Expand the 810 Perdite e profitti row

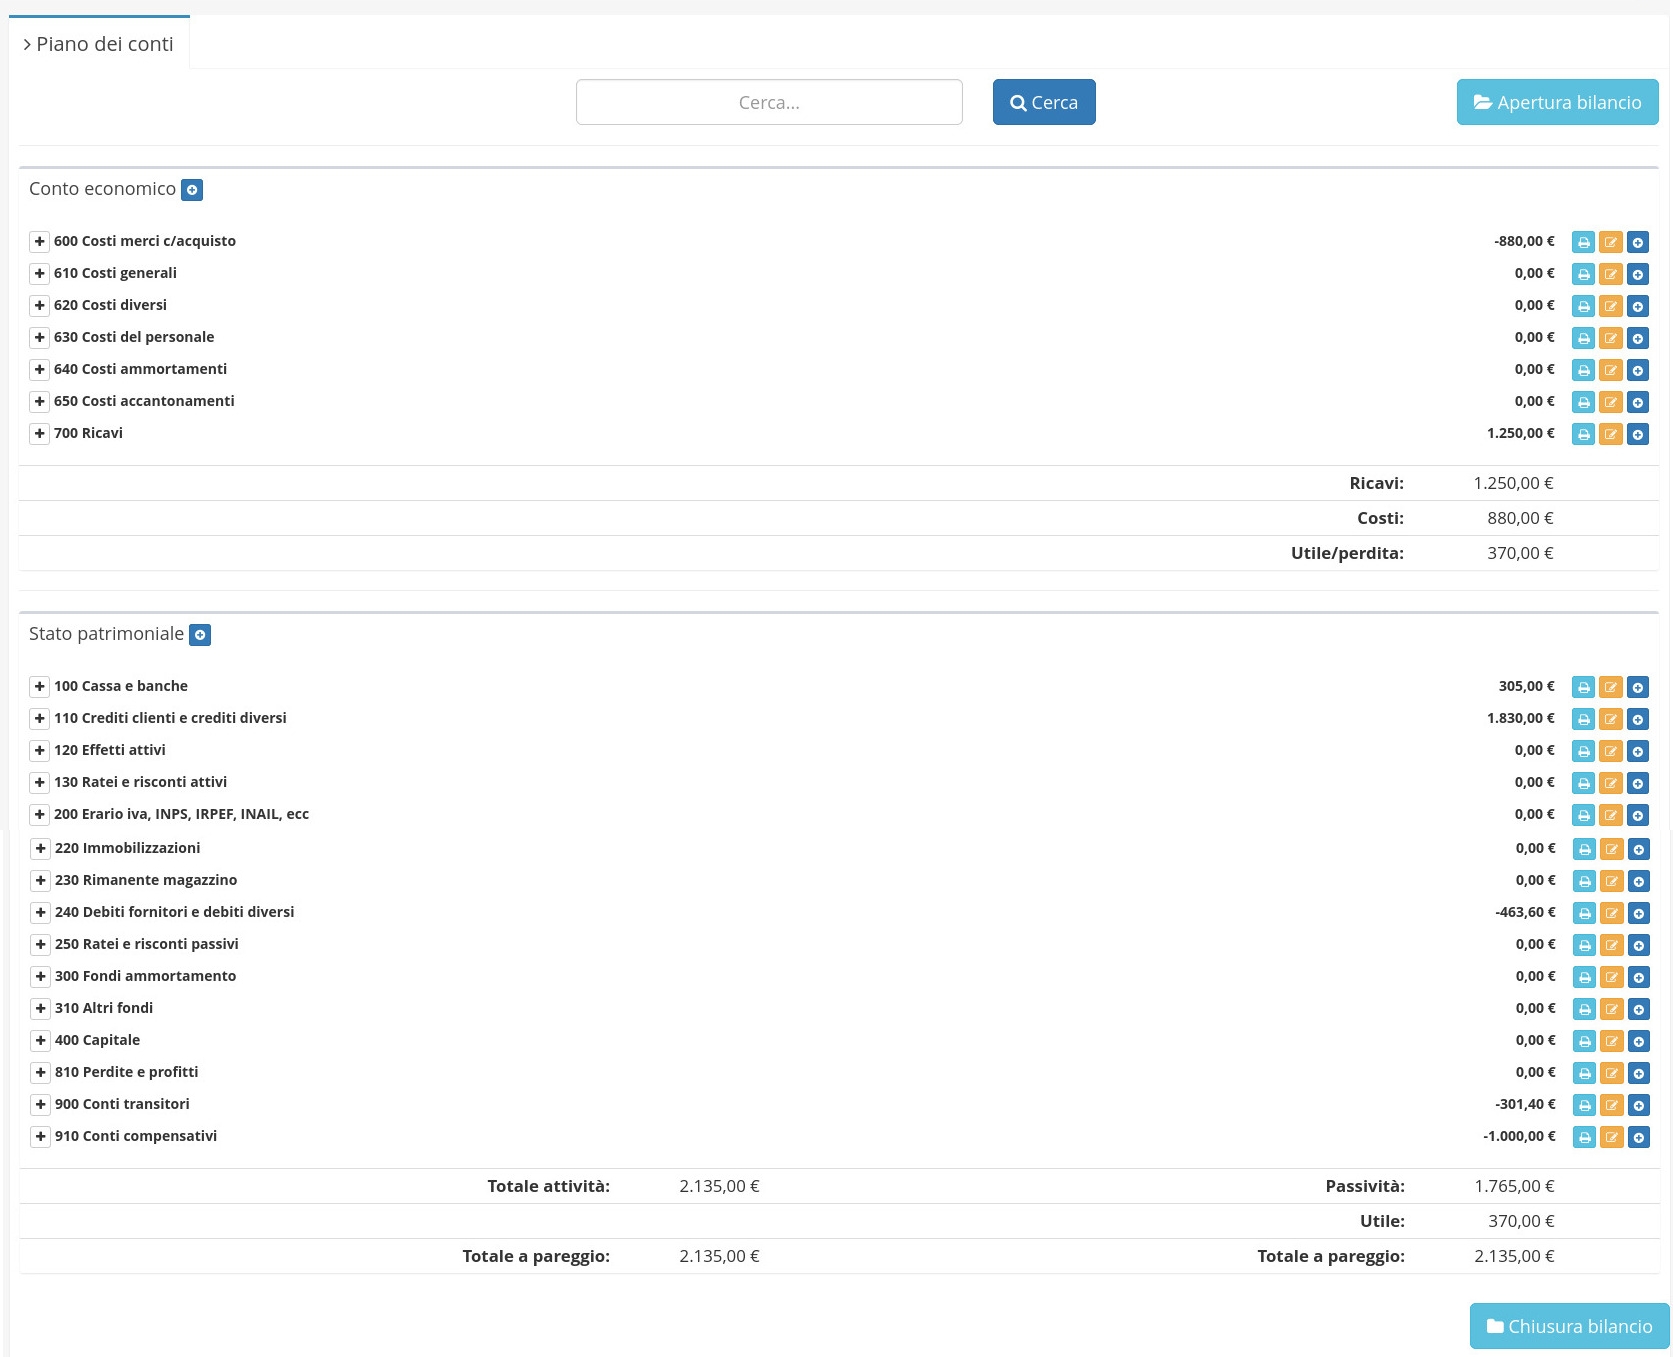(40, 1072)
